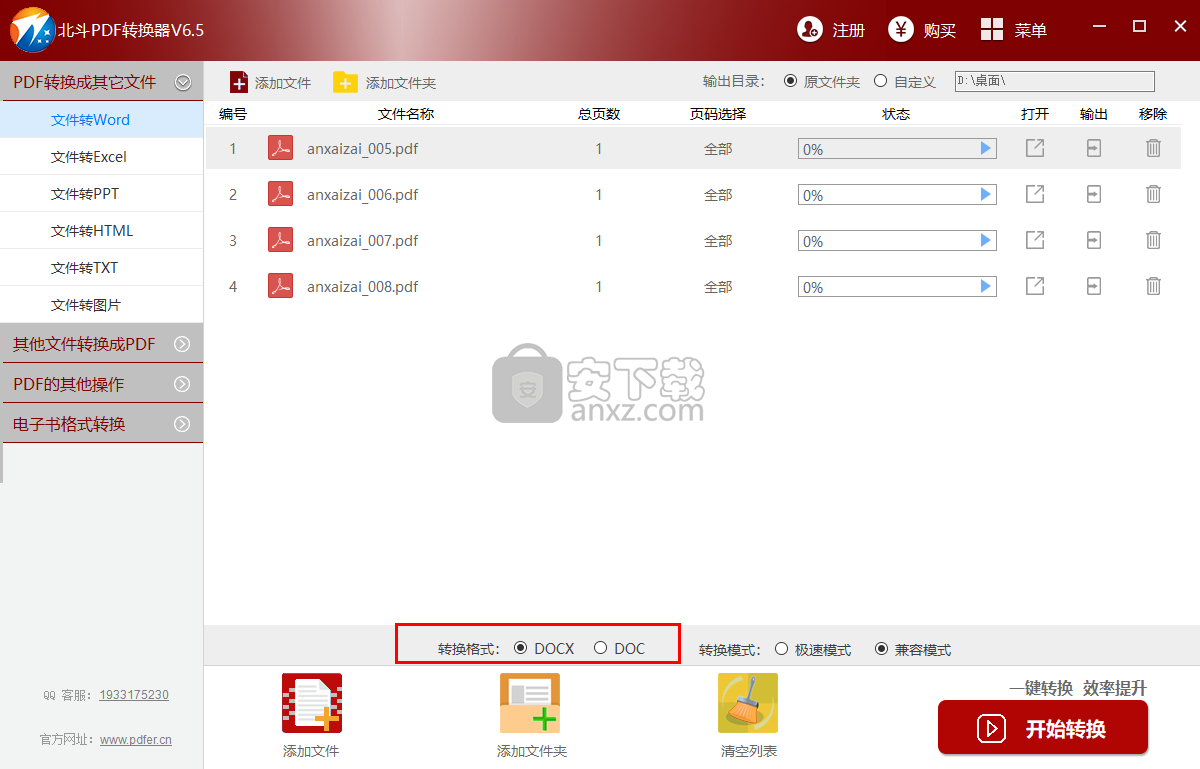This screenshot has width=1200, height=769.
Task: Click the QQ number 1933175230 link
Action: click(134, 695)
